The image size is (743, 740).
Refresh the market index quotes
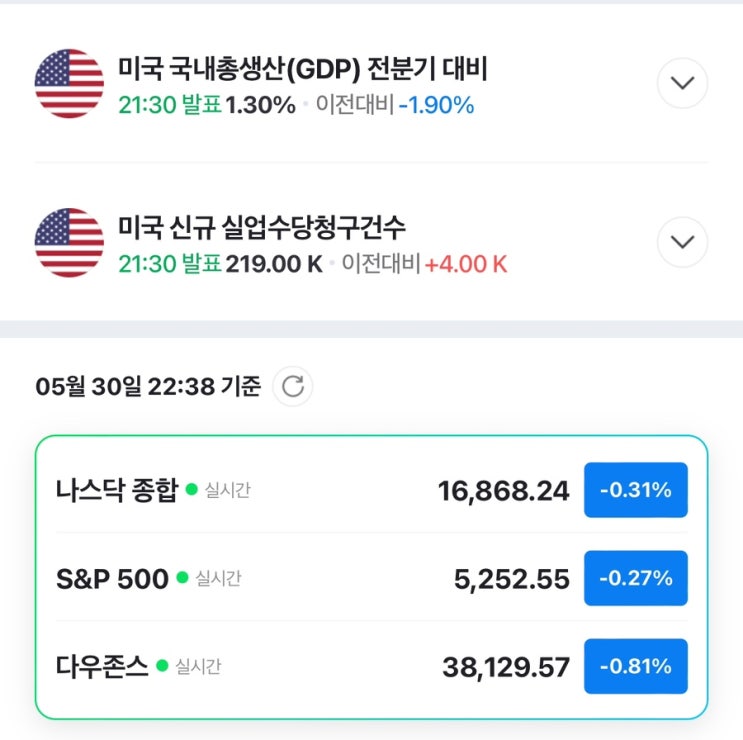coord(293,387)
